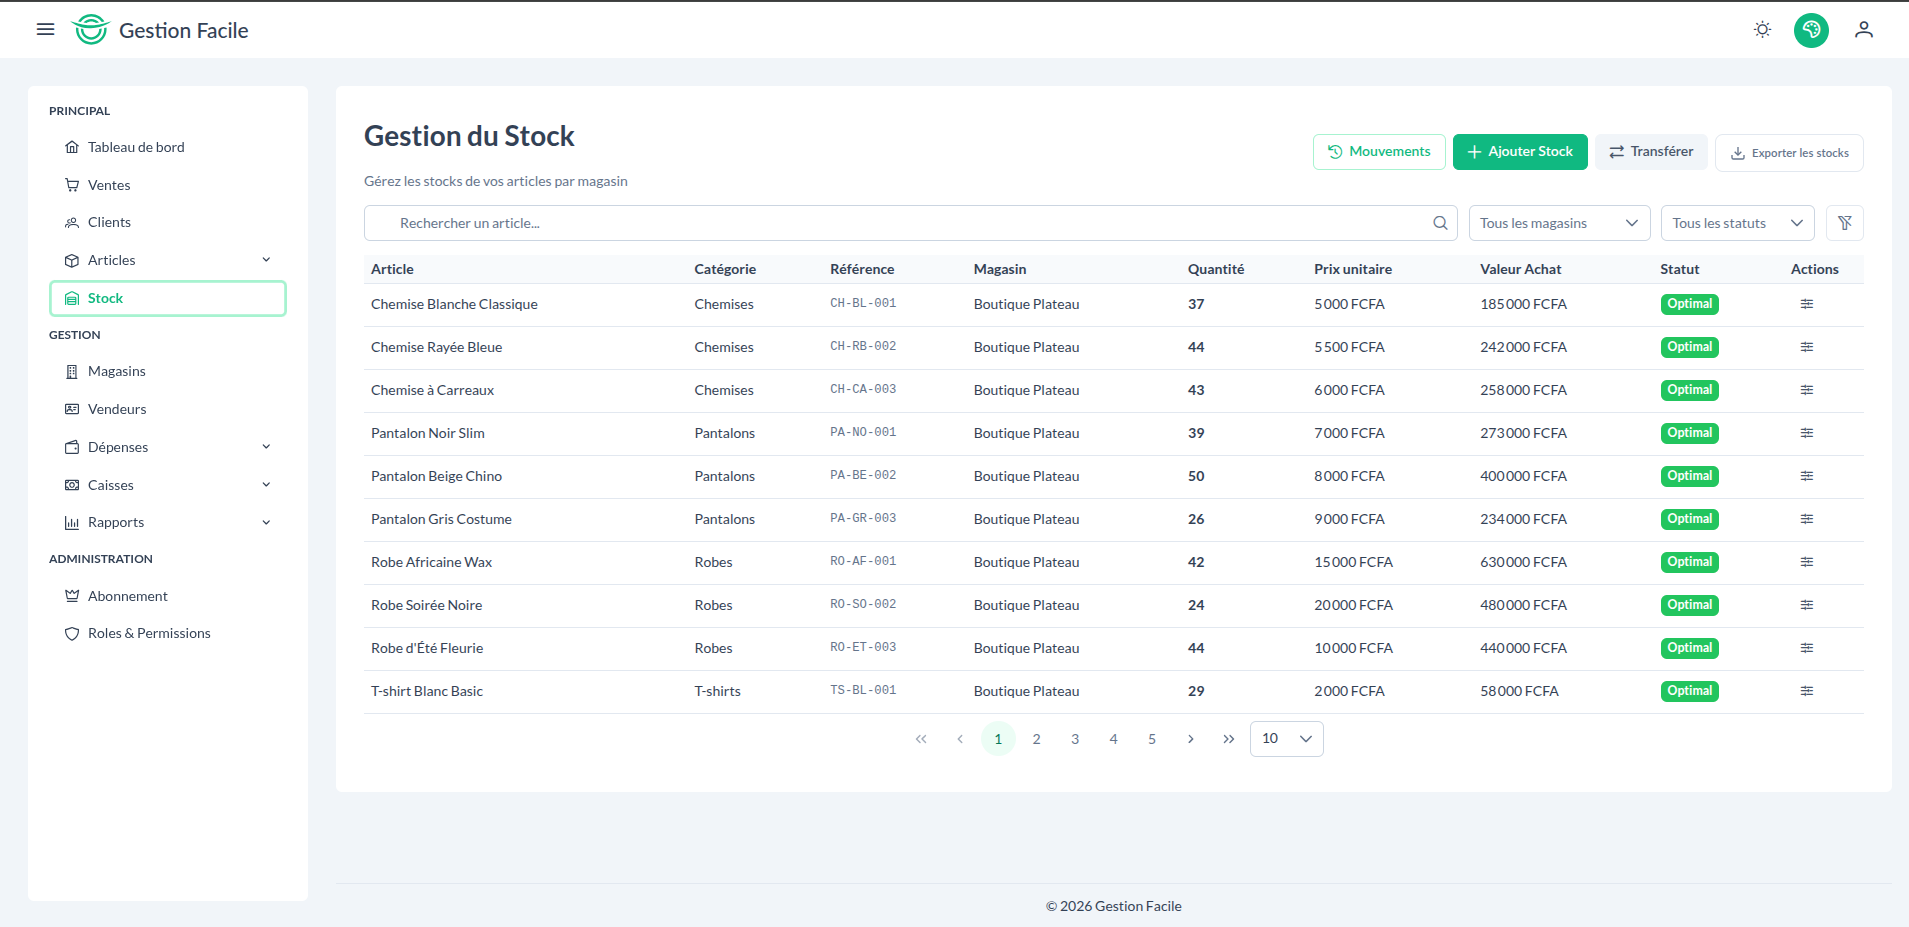Open actions for Robe d'Été Fleurie
The image size is (1909, 927).
(1806, 648)
